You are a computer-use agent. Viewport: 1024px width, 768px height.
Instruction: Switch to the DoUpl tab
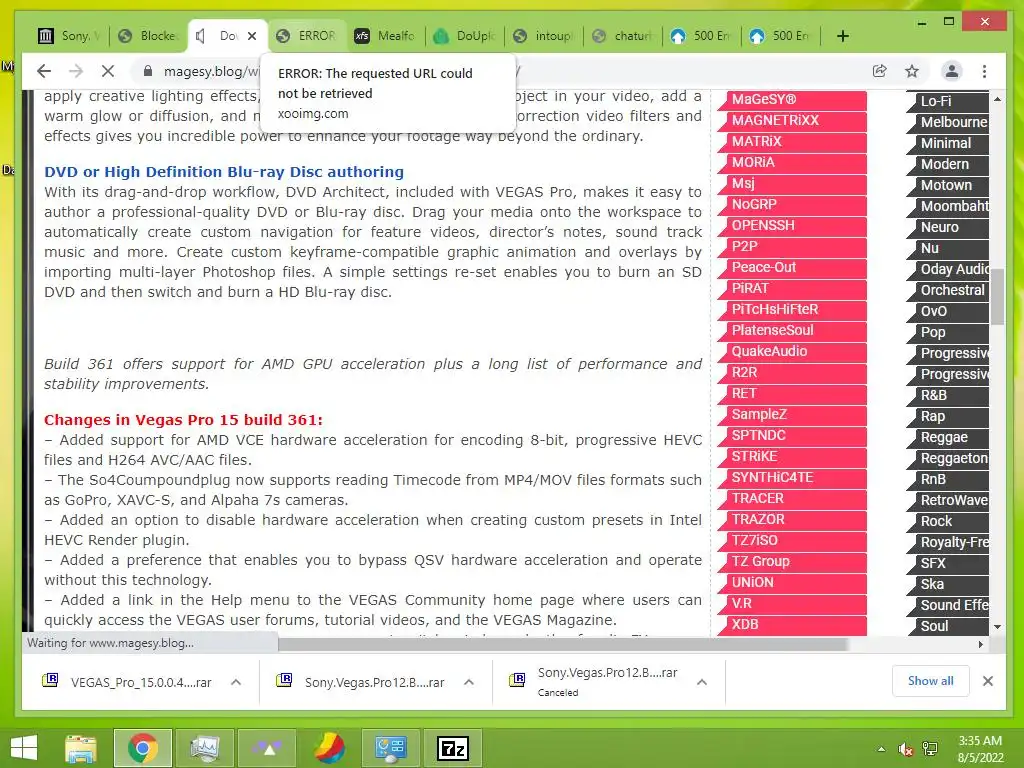[465, 36]
